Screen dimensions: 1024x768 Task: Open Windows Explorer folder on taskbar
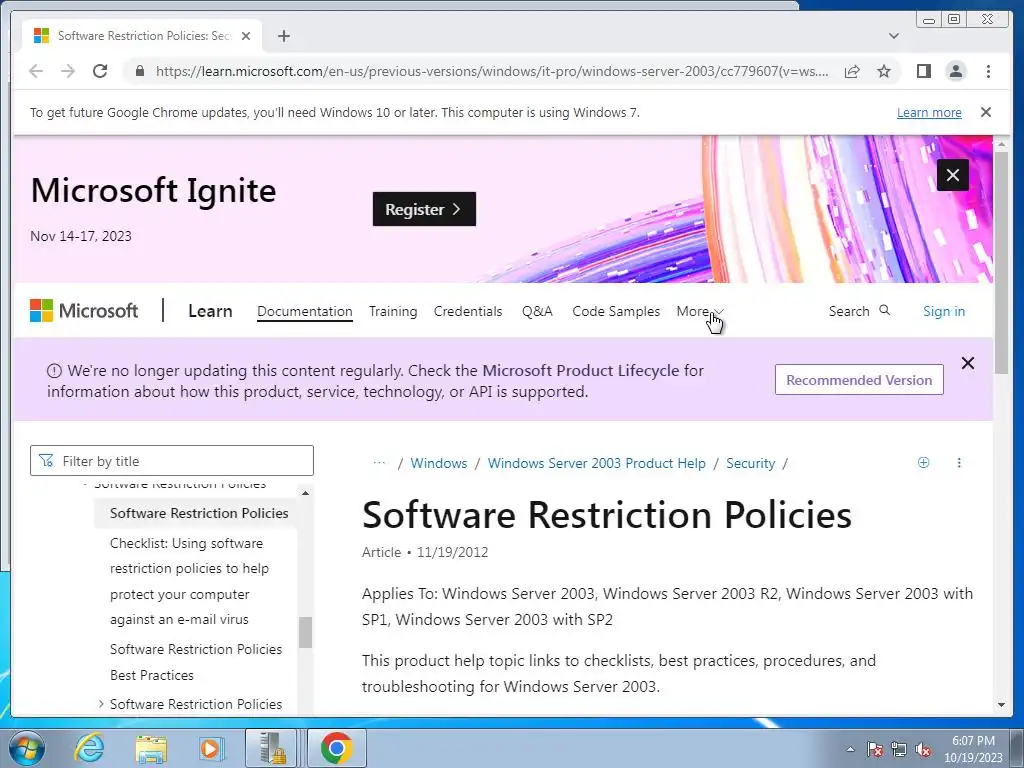pyautogui.click(x=151, y=748)
